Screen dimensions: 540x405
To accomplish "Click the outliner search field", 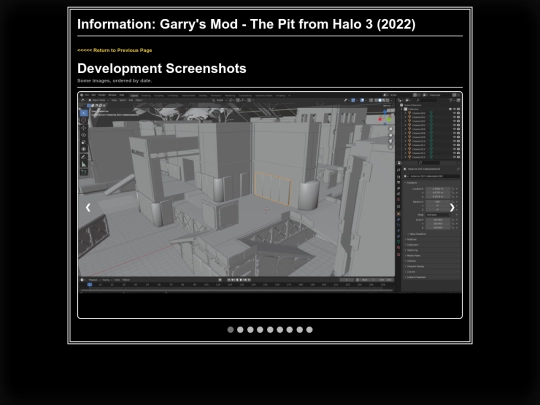I will (426, 100).
